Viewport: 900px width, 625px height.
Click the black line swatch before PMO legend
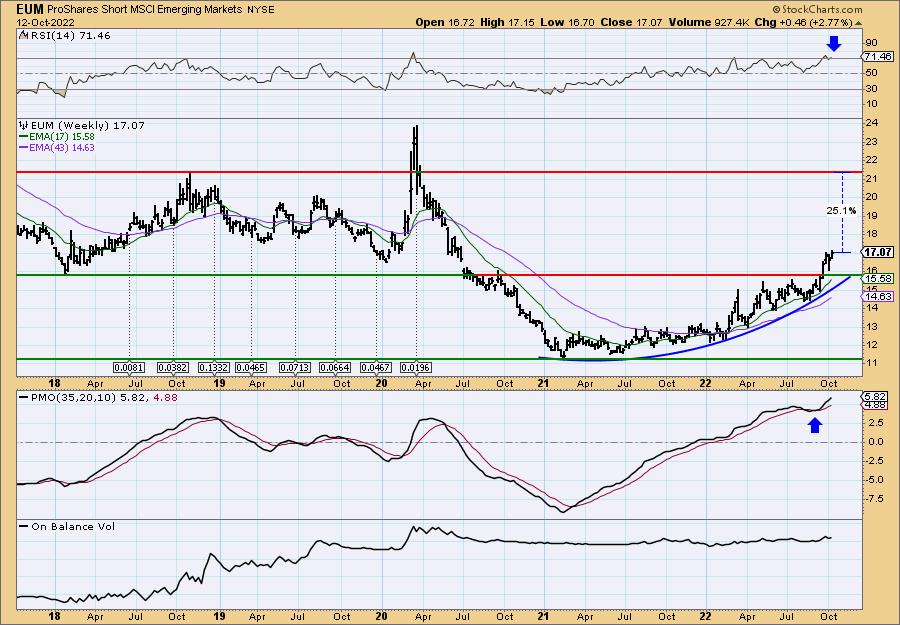pyautogui.click(x=23, y=398)
